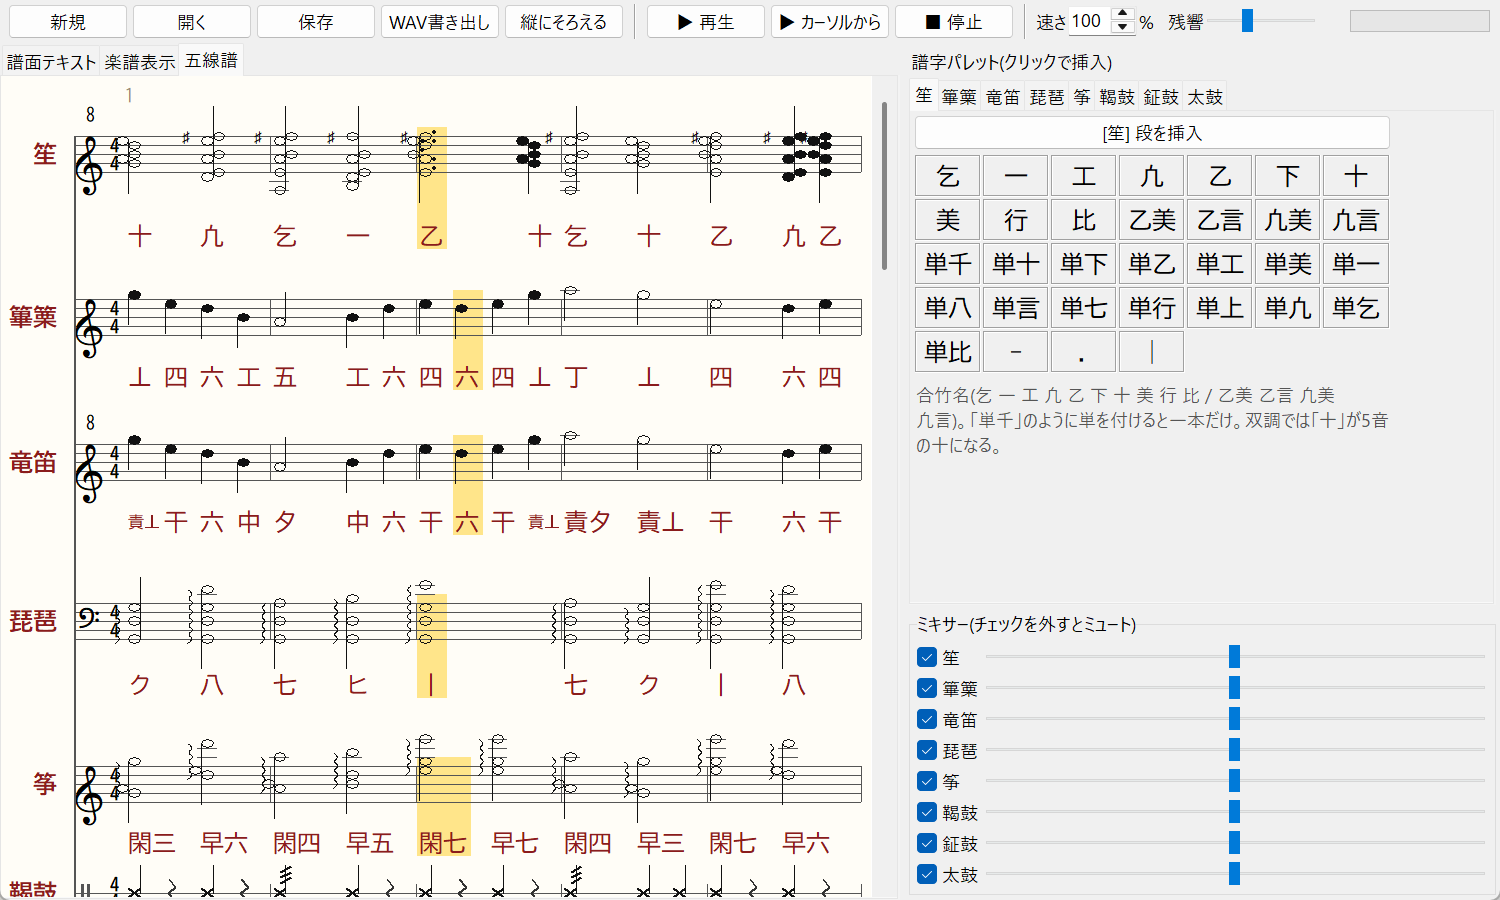Save the score with 保存
The height and width of the screenshot is (900, 1500).
tap(316, 22)
